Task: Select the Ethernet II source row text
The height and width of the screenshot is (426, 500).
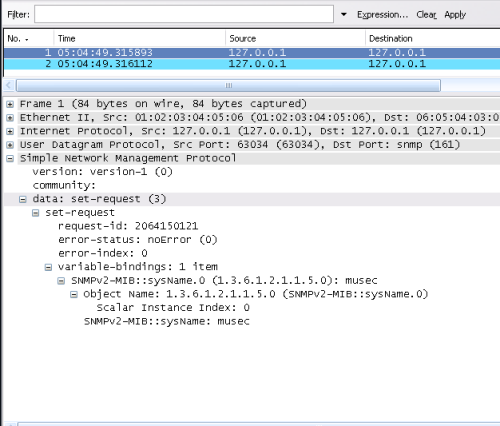Action: (259, 118)
